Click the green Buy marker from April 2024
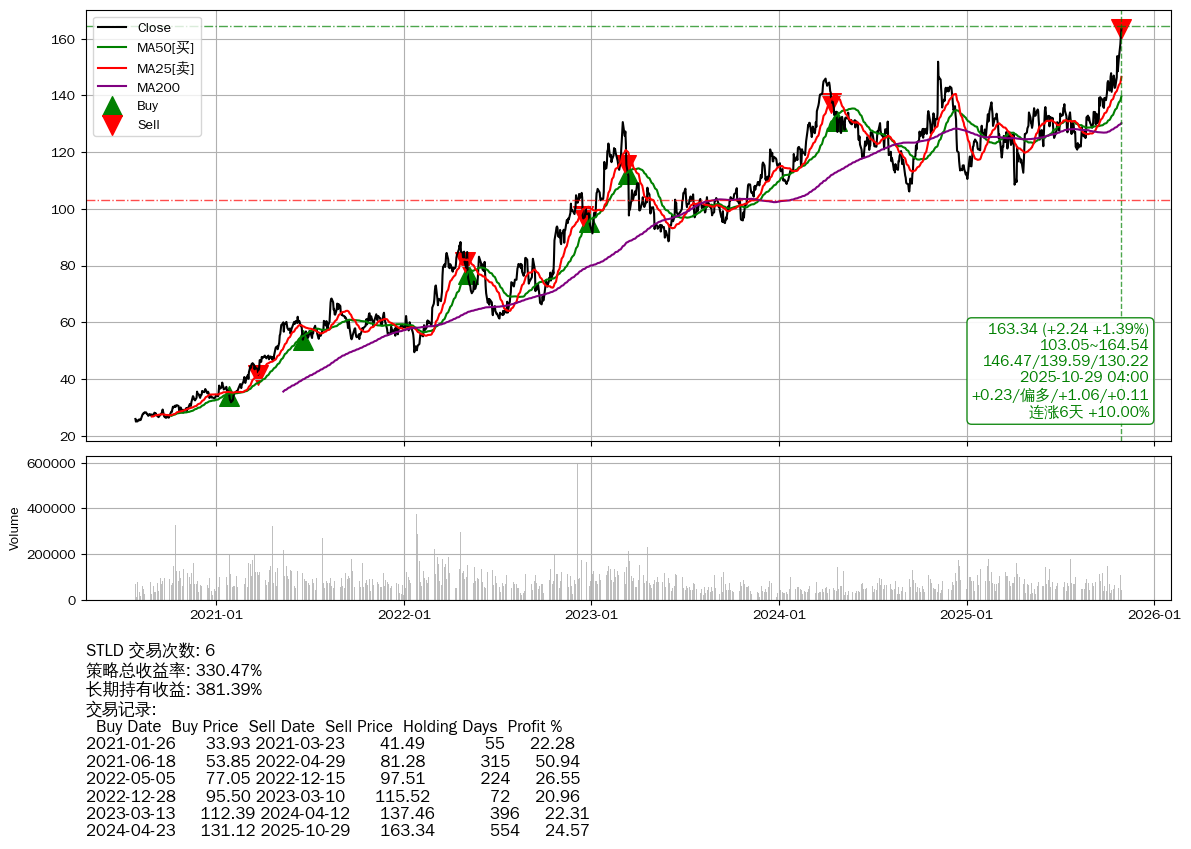This screenshot has width=1191, height=849. point(837,122)
